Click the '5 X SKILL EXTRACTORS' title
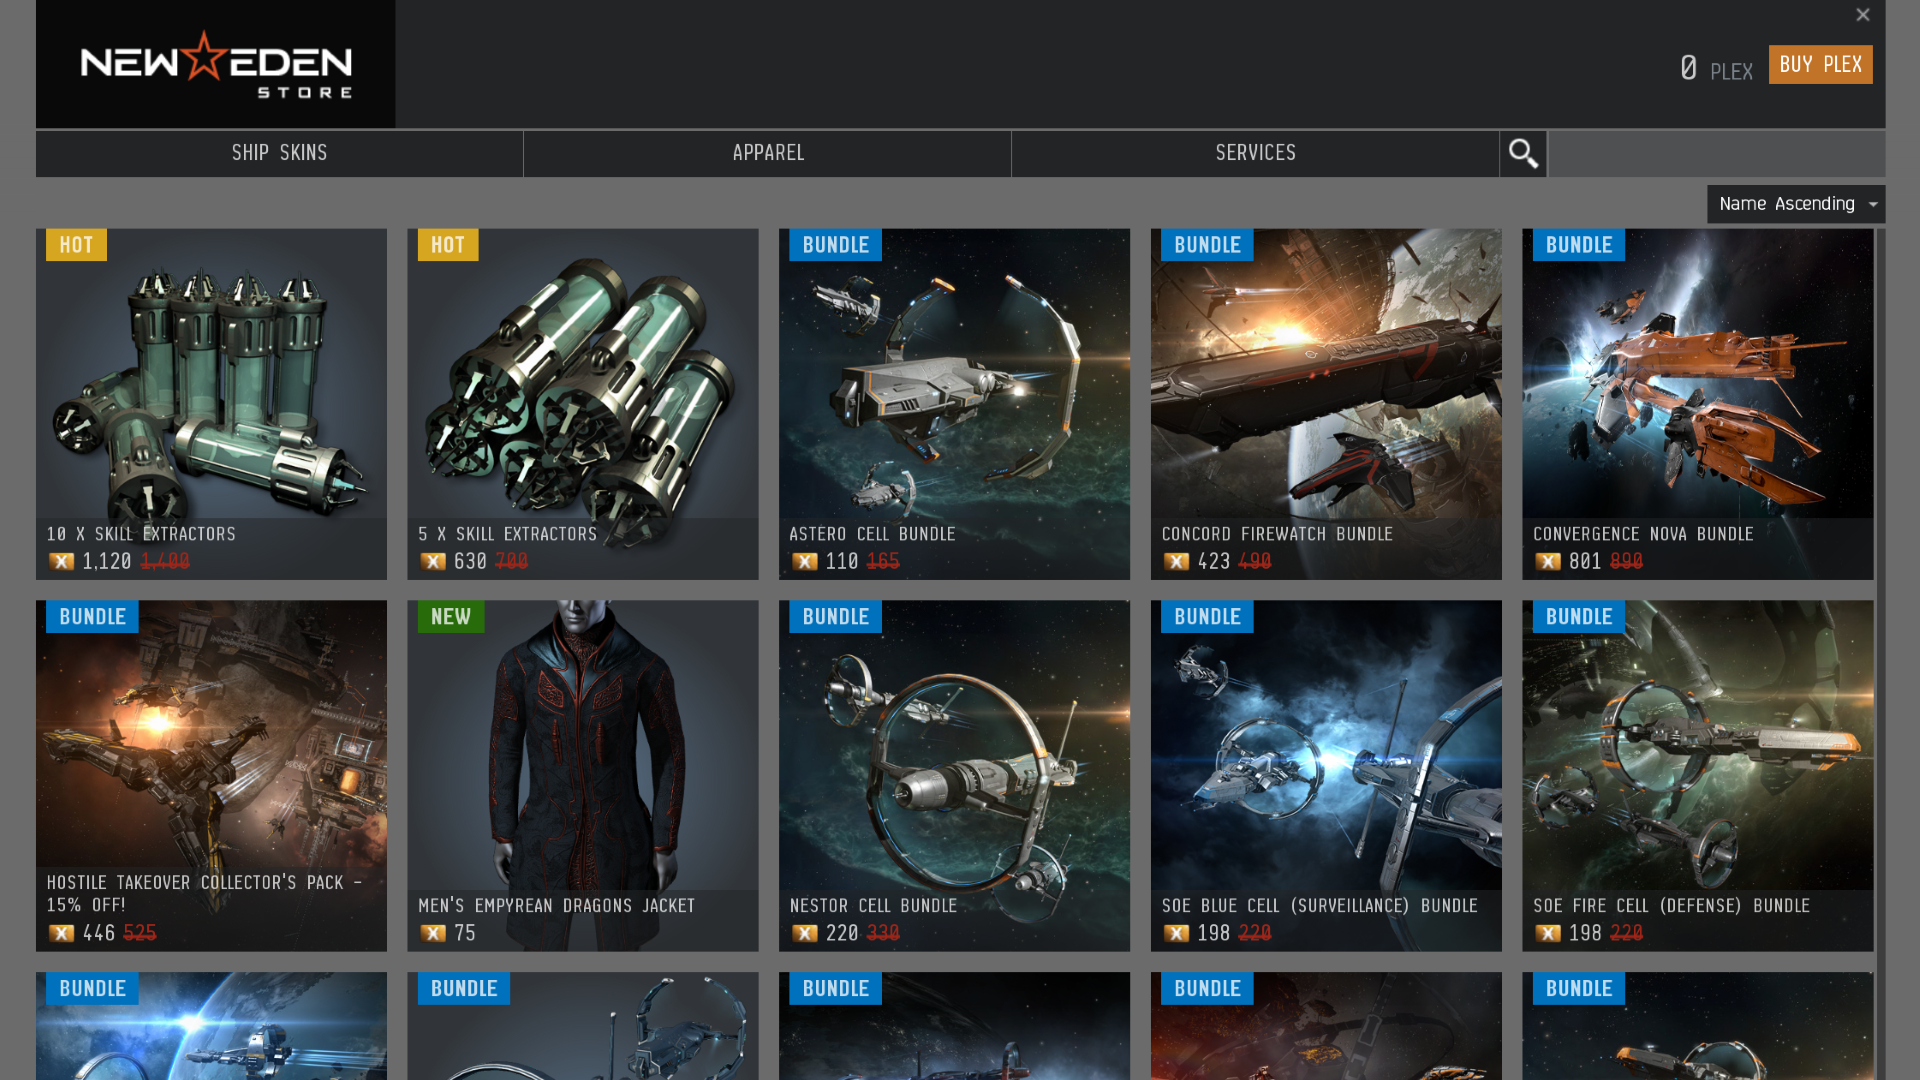The height and width of the screenshot is (1080, 1920). (x=507, y=535)
